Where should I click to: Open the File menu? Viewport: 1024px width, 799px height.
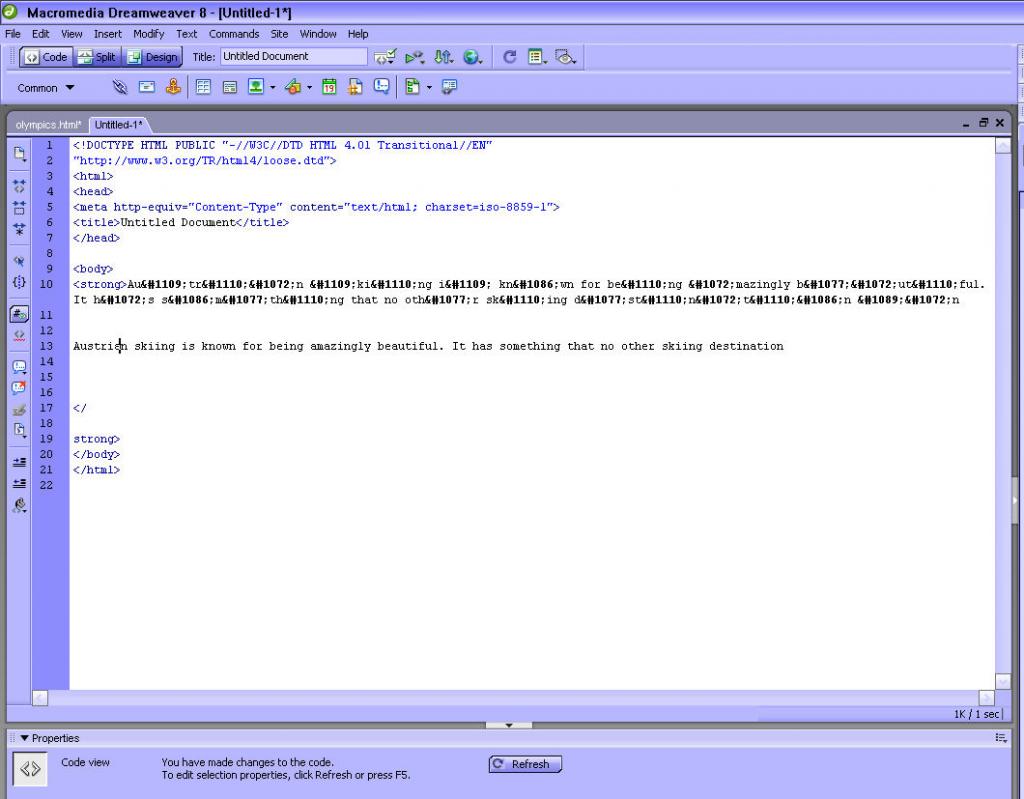point(12,34)
